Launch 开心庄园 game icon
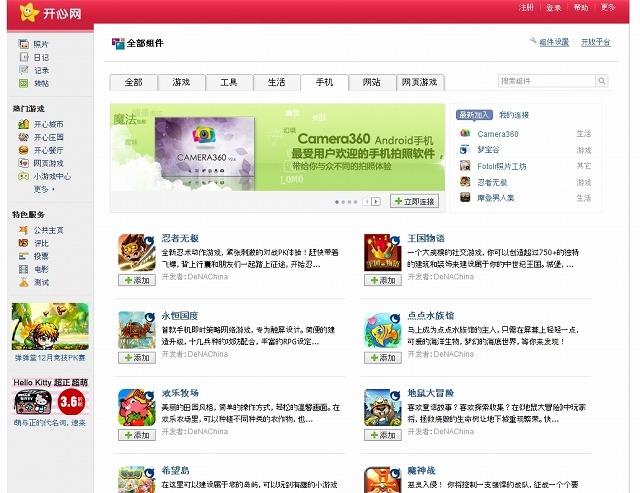This screenshot has height=493, width=640. [24, 137]
